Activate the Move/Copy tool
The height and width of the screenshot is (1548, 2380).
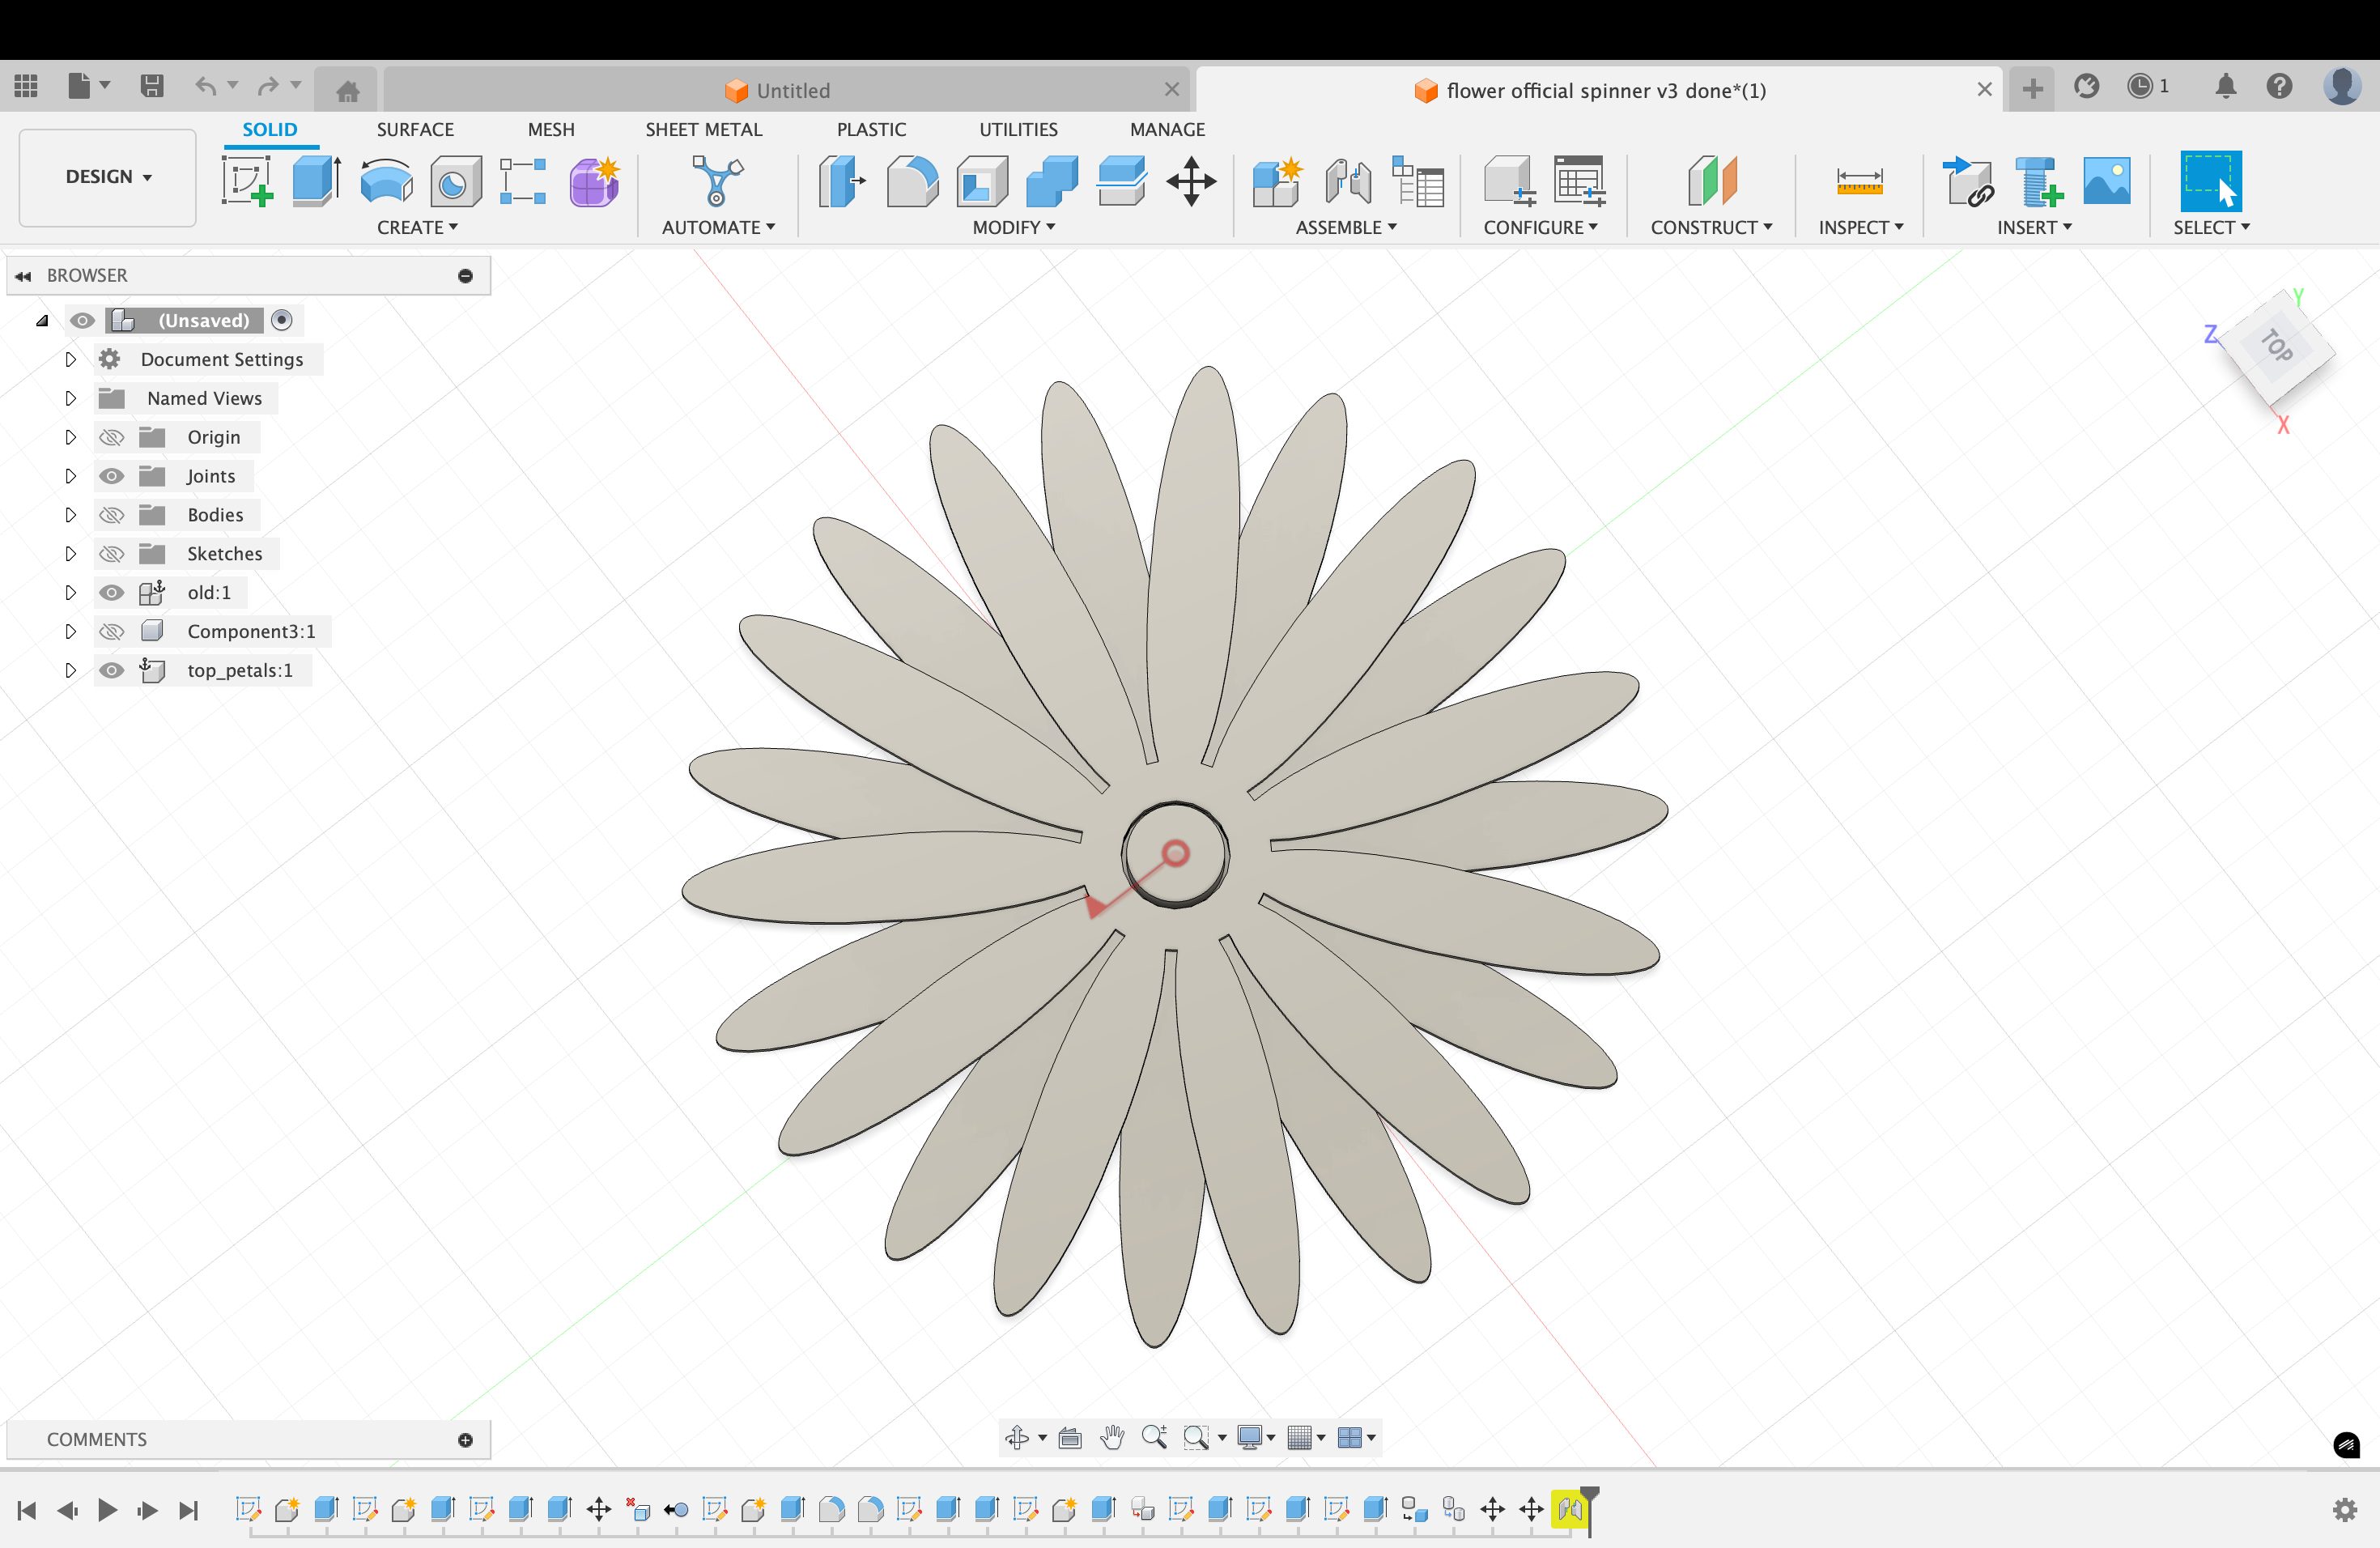[1190, 182]
